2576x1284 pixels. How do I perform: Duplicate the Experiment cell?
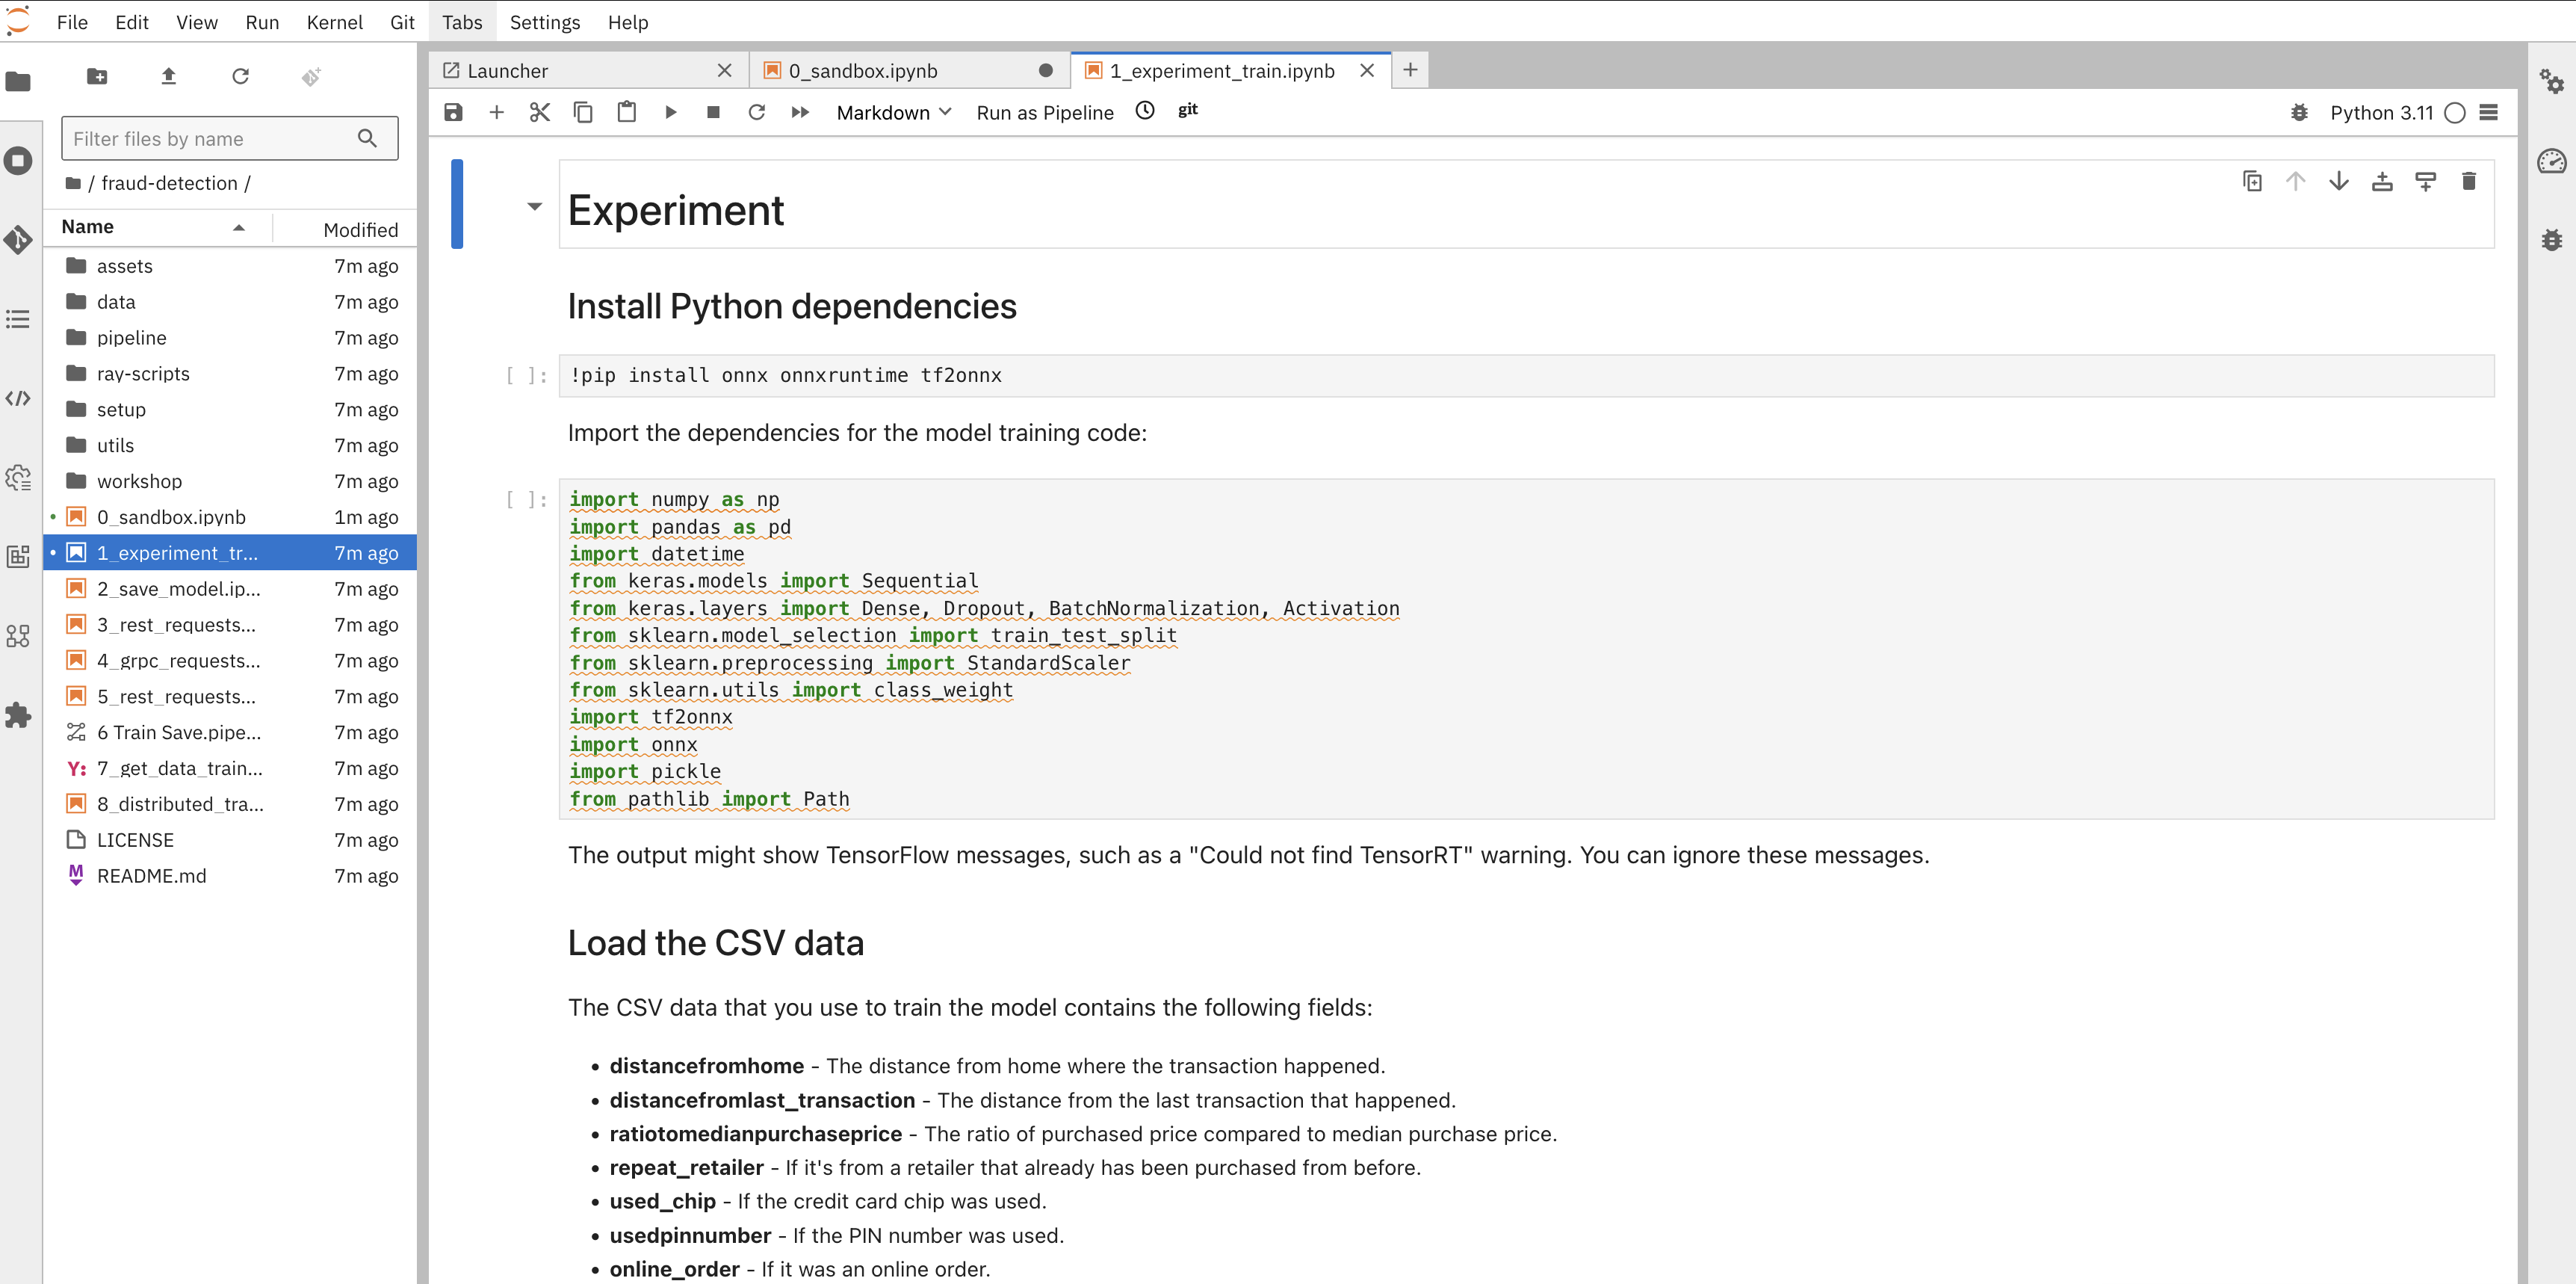[2252, 181]
